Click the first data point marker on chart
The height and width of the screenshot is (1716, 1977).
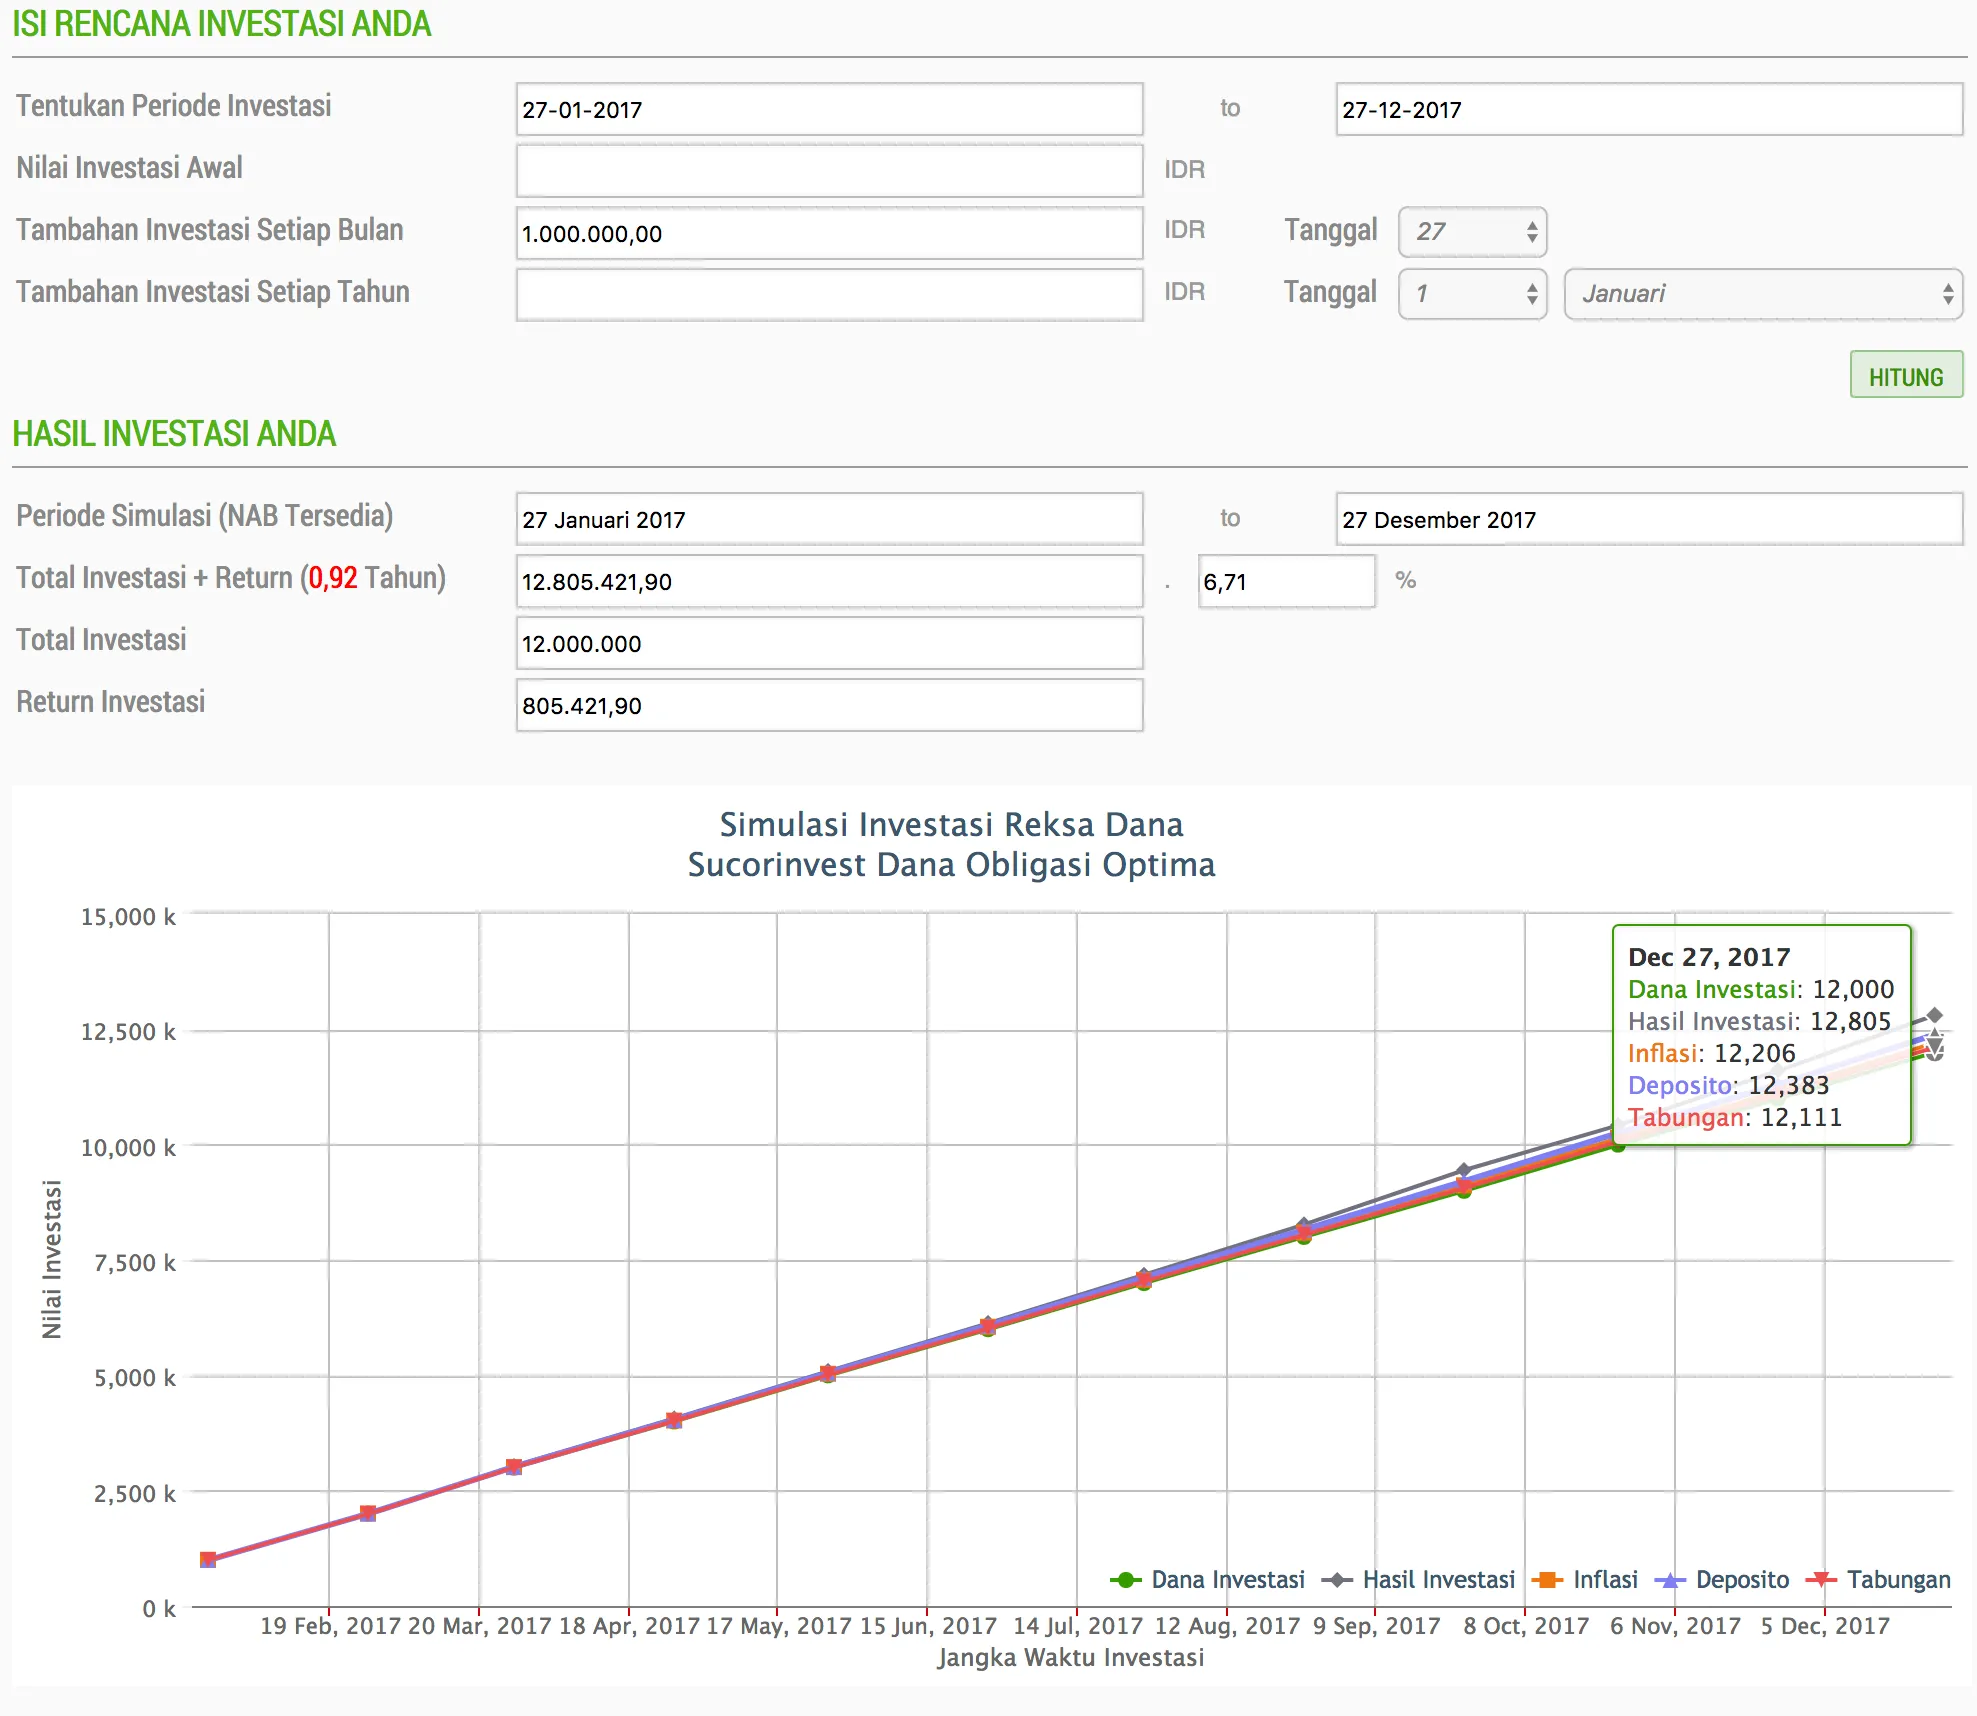tap(208, 1559)
